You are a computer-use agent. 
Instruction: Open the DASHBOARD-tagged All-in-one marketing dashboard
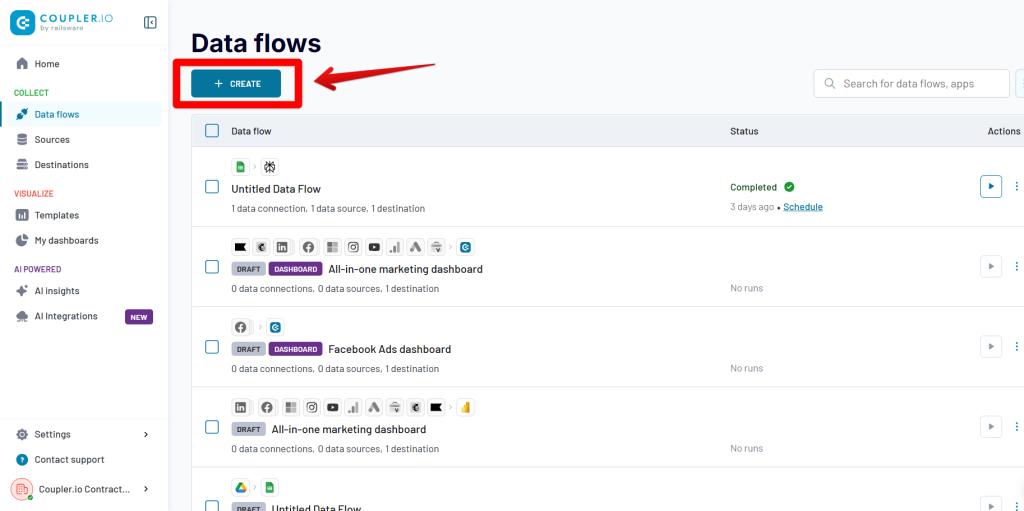(406, 269)
